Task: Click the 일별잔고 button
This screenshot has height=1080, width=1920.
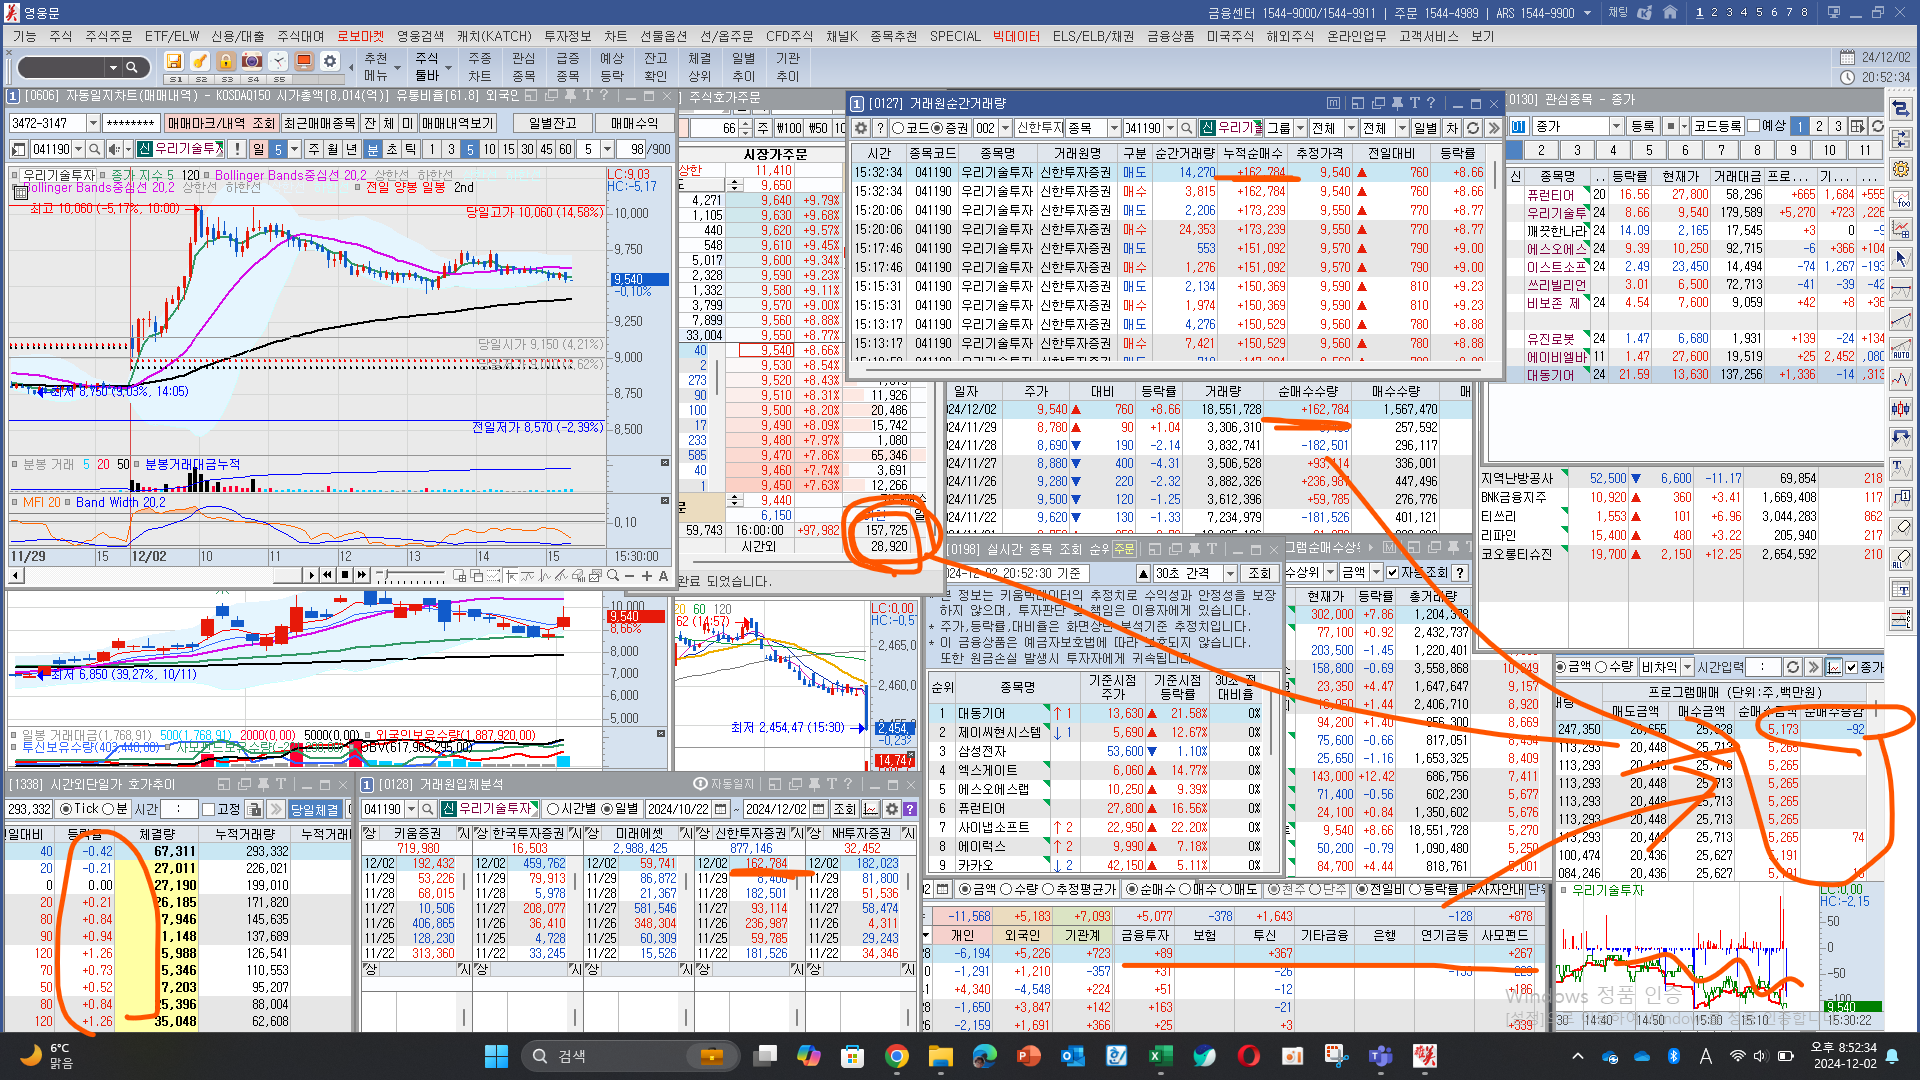Action: click(552, 123)
